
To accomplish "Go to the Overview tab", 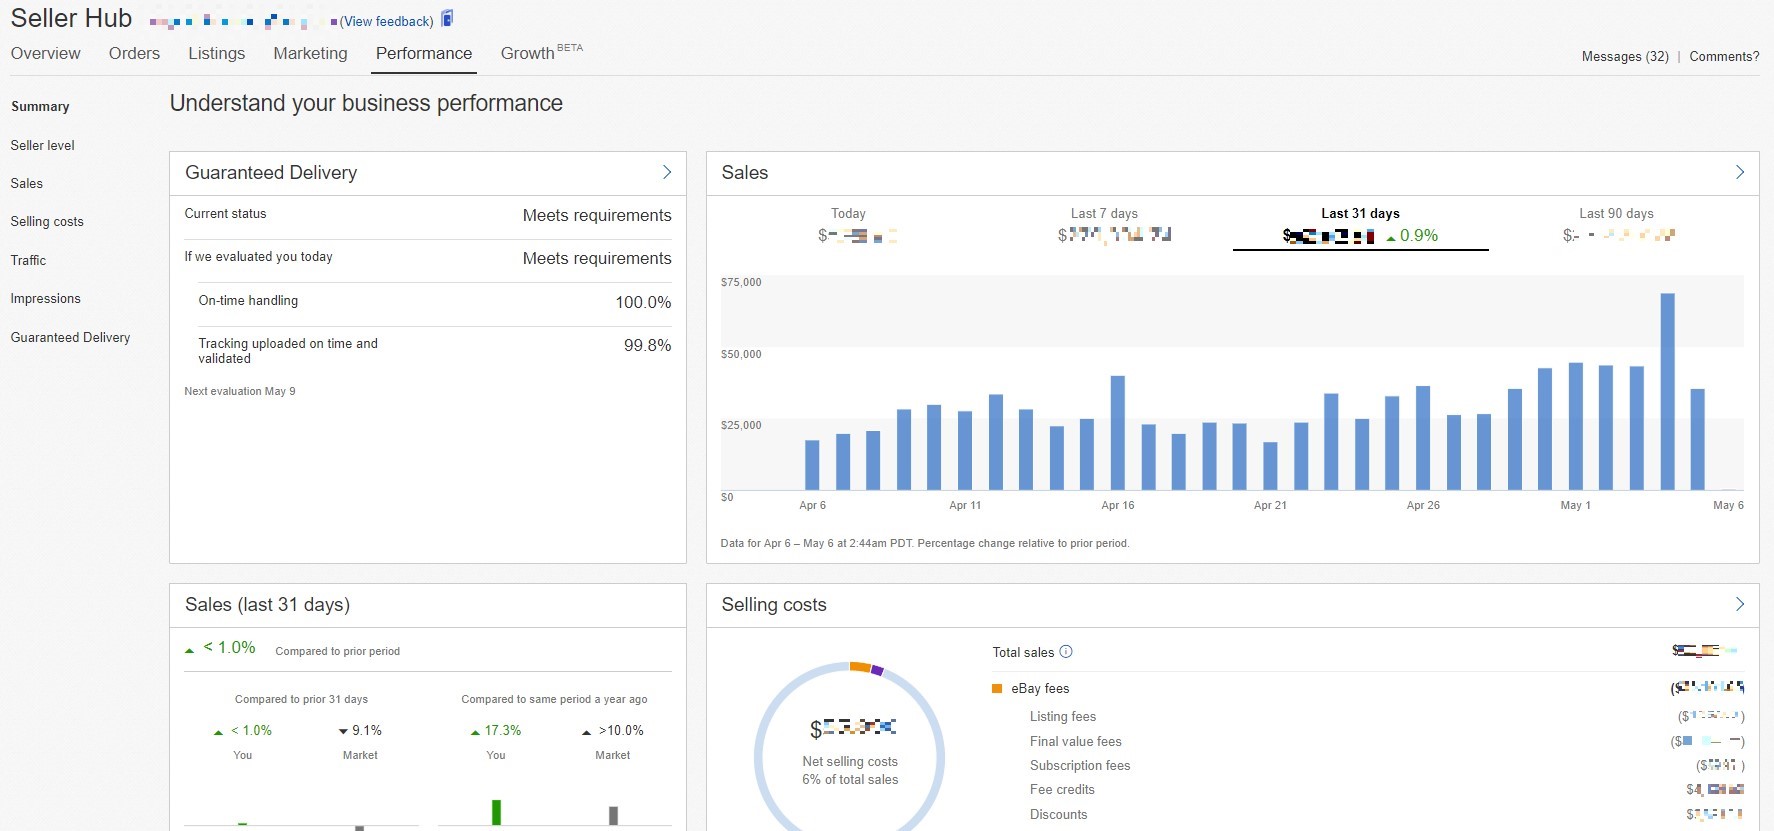I will coord(46,54).
